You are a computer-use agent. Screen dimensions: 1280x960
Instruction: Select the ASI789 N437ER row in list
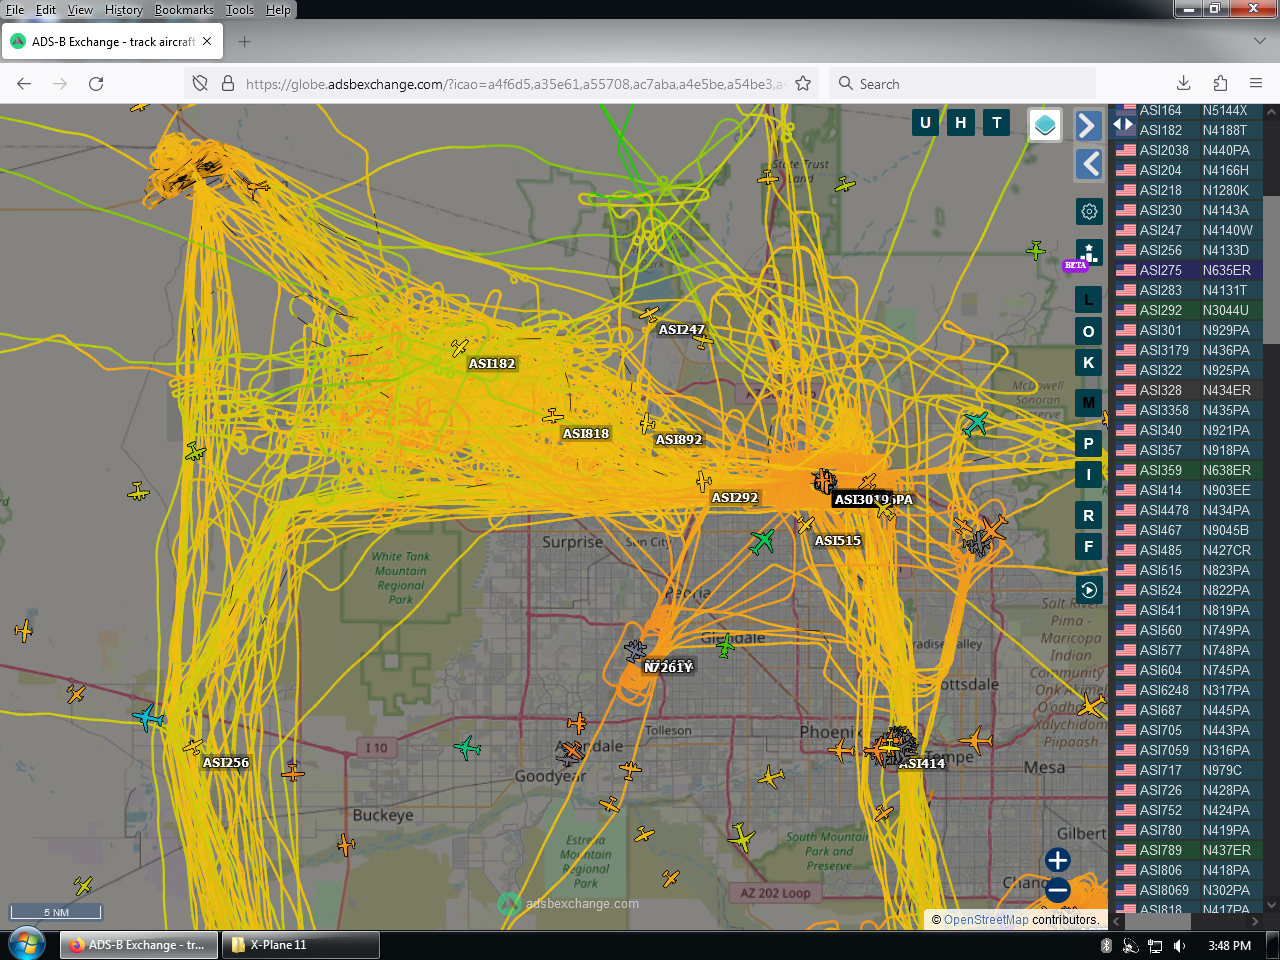click(x=1188, y=850)
